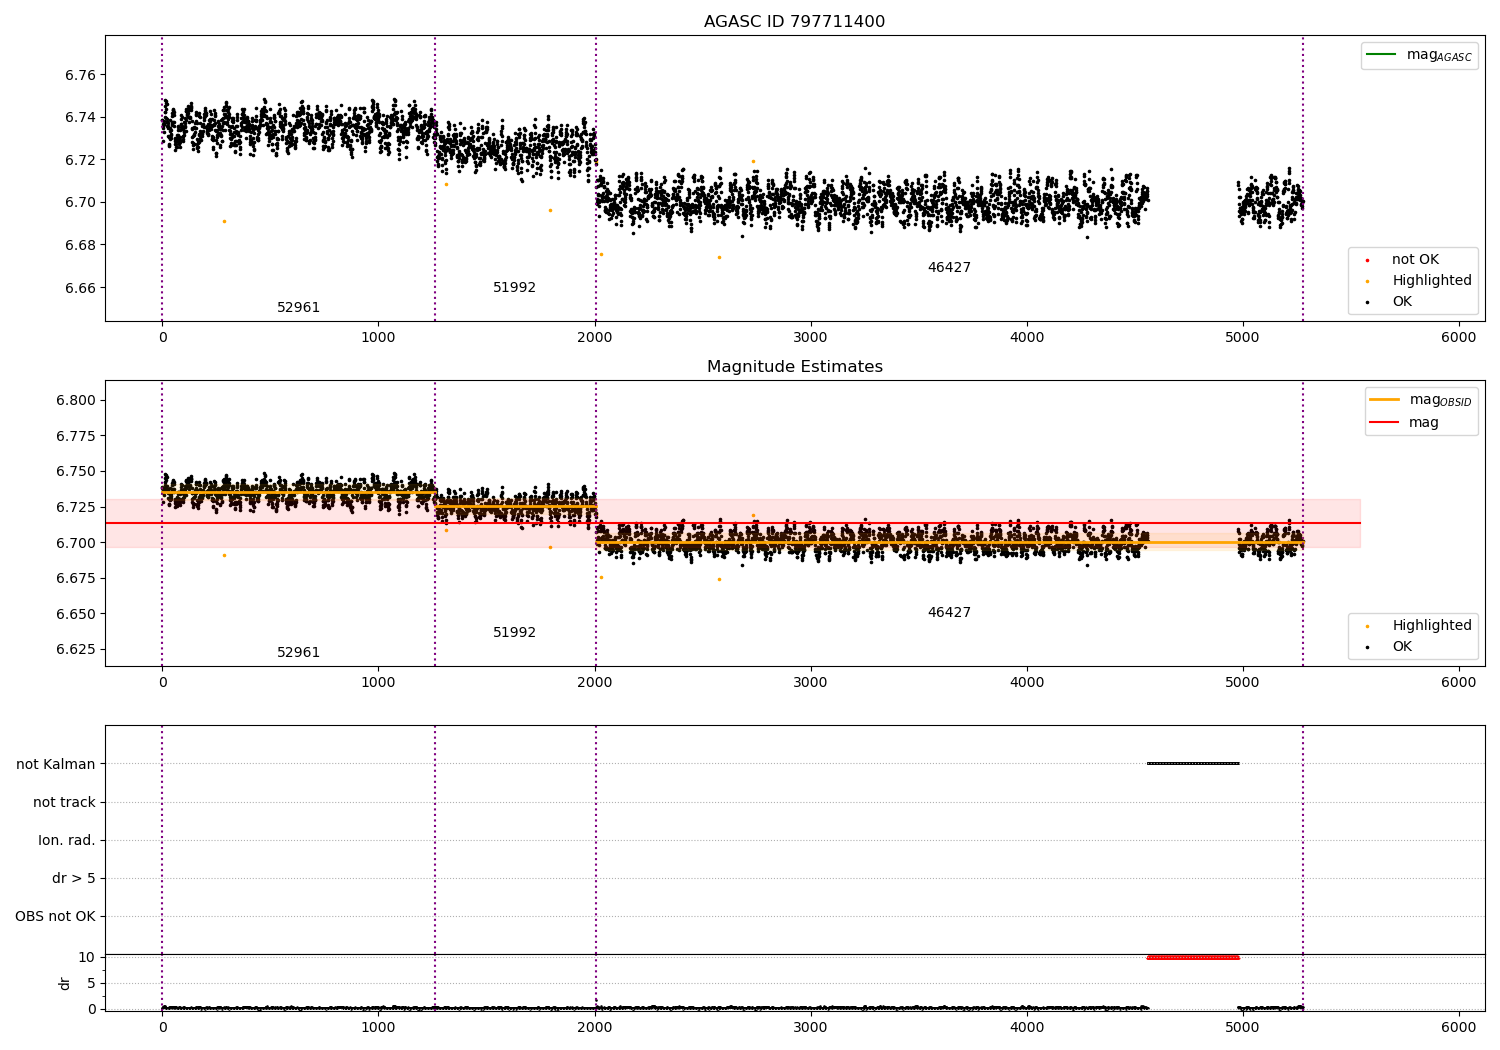Click OBSID label 52961 in Magnitude Estimates plot
This screenshot has width=1500, height=1050.
pyautogui.click(x=298, y=653)
